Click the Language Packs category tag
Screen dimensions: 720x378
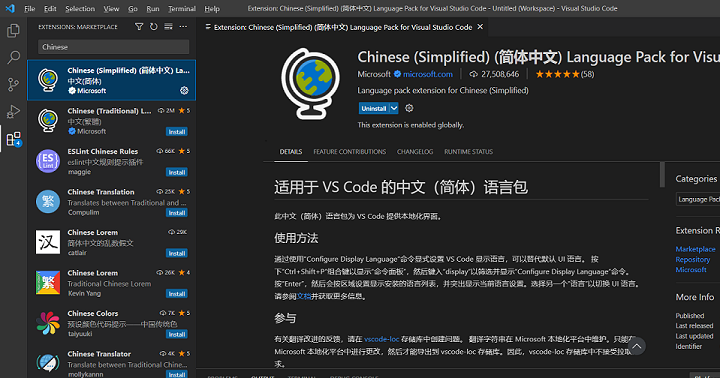pyautogui.click(x=698, y=199)
